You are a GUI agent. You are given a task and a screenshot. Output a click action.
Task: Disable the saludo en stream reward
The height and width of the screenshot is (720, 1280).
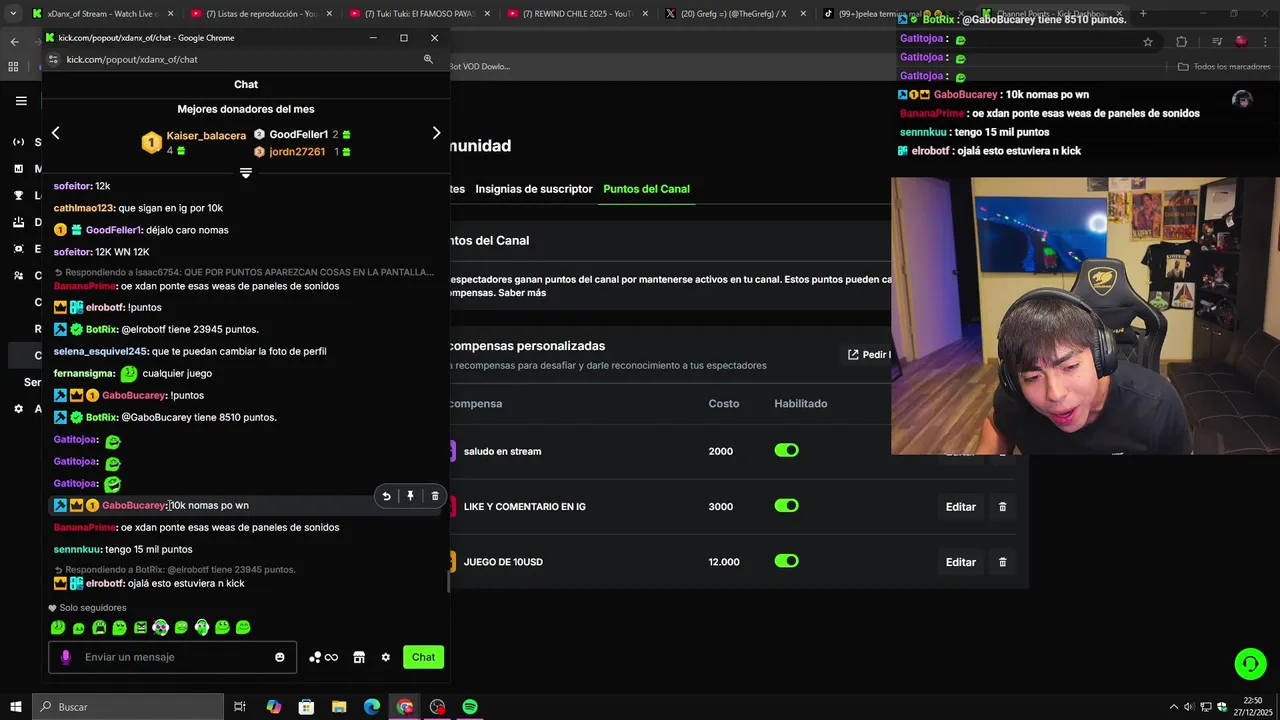787,450
